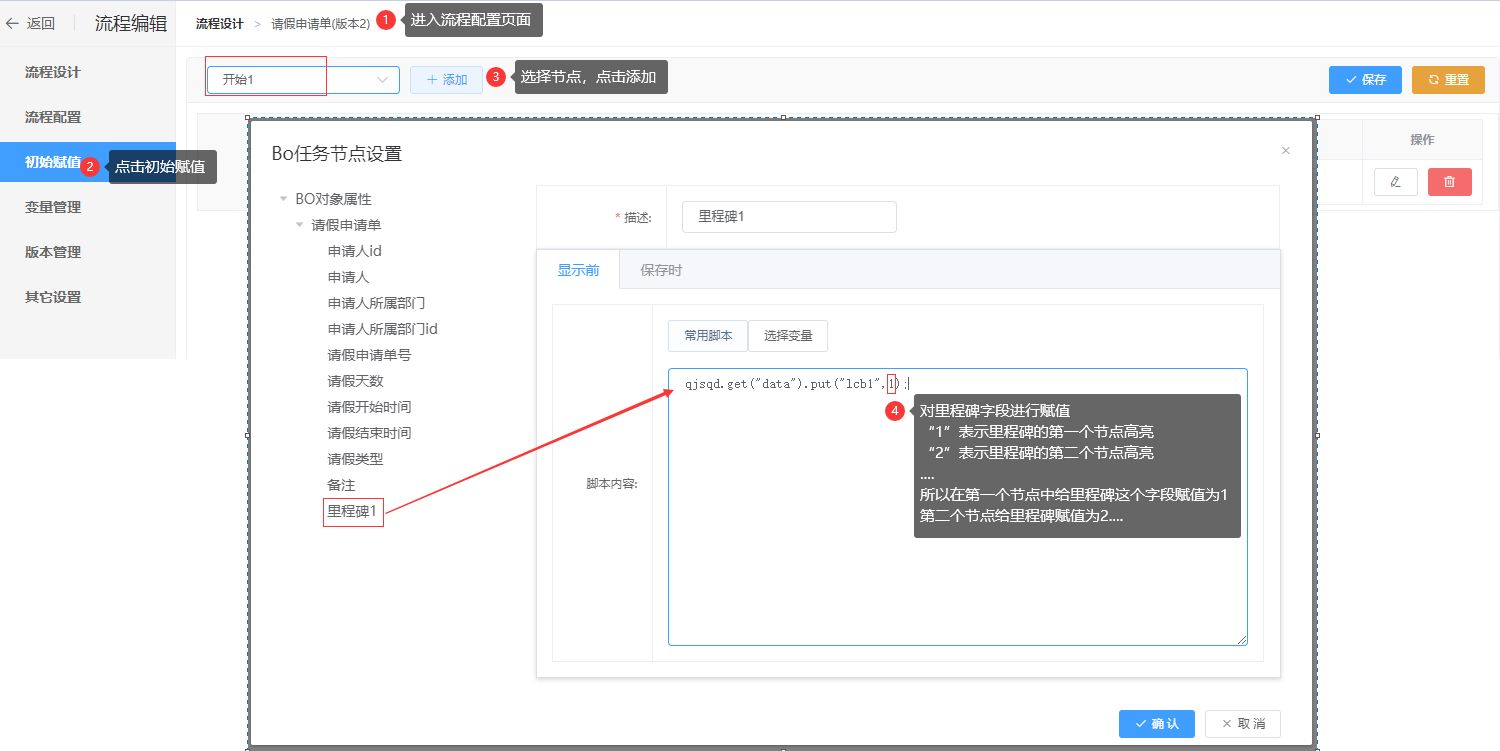Click the 添加 button

point(446,80)
